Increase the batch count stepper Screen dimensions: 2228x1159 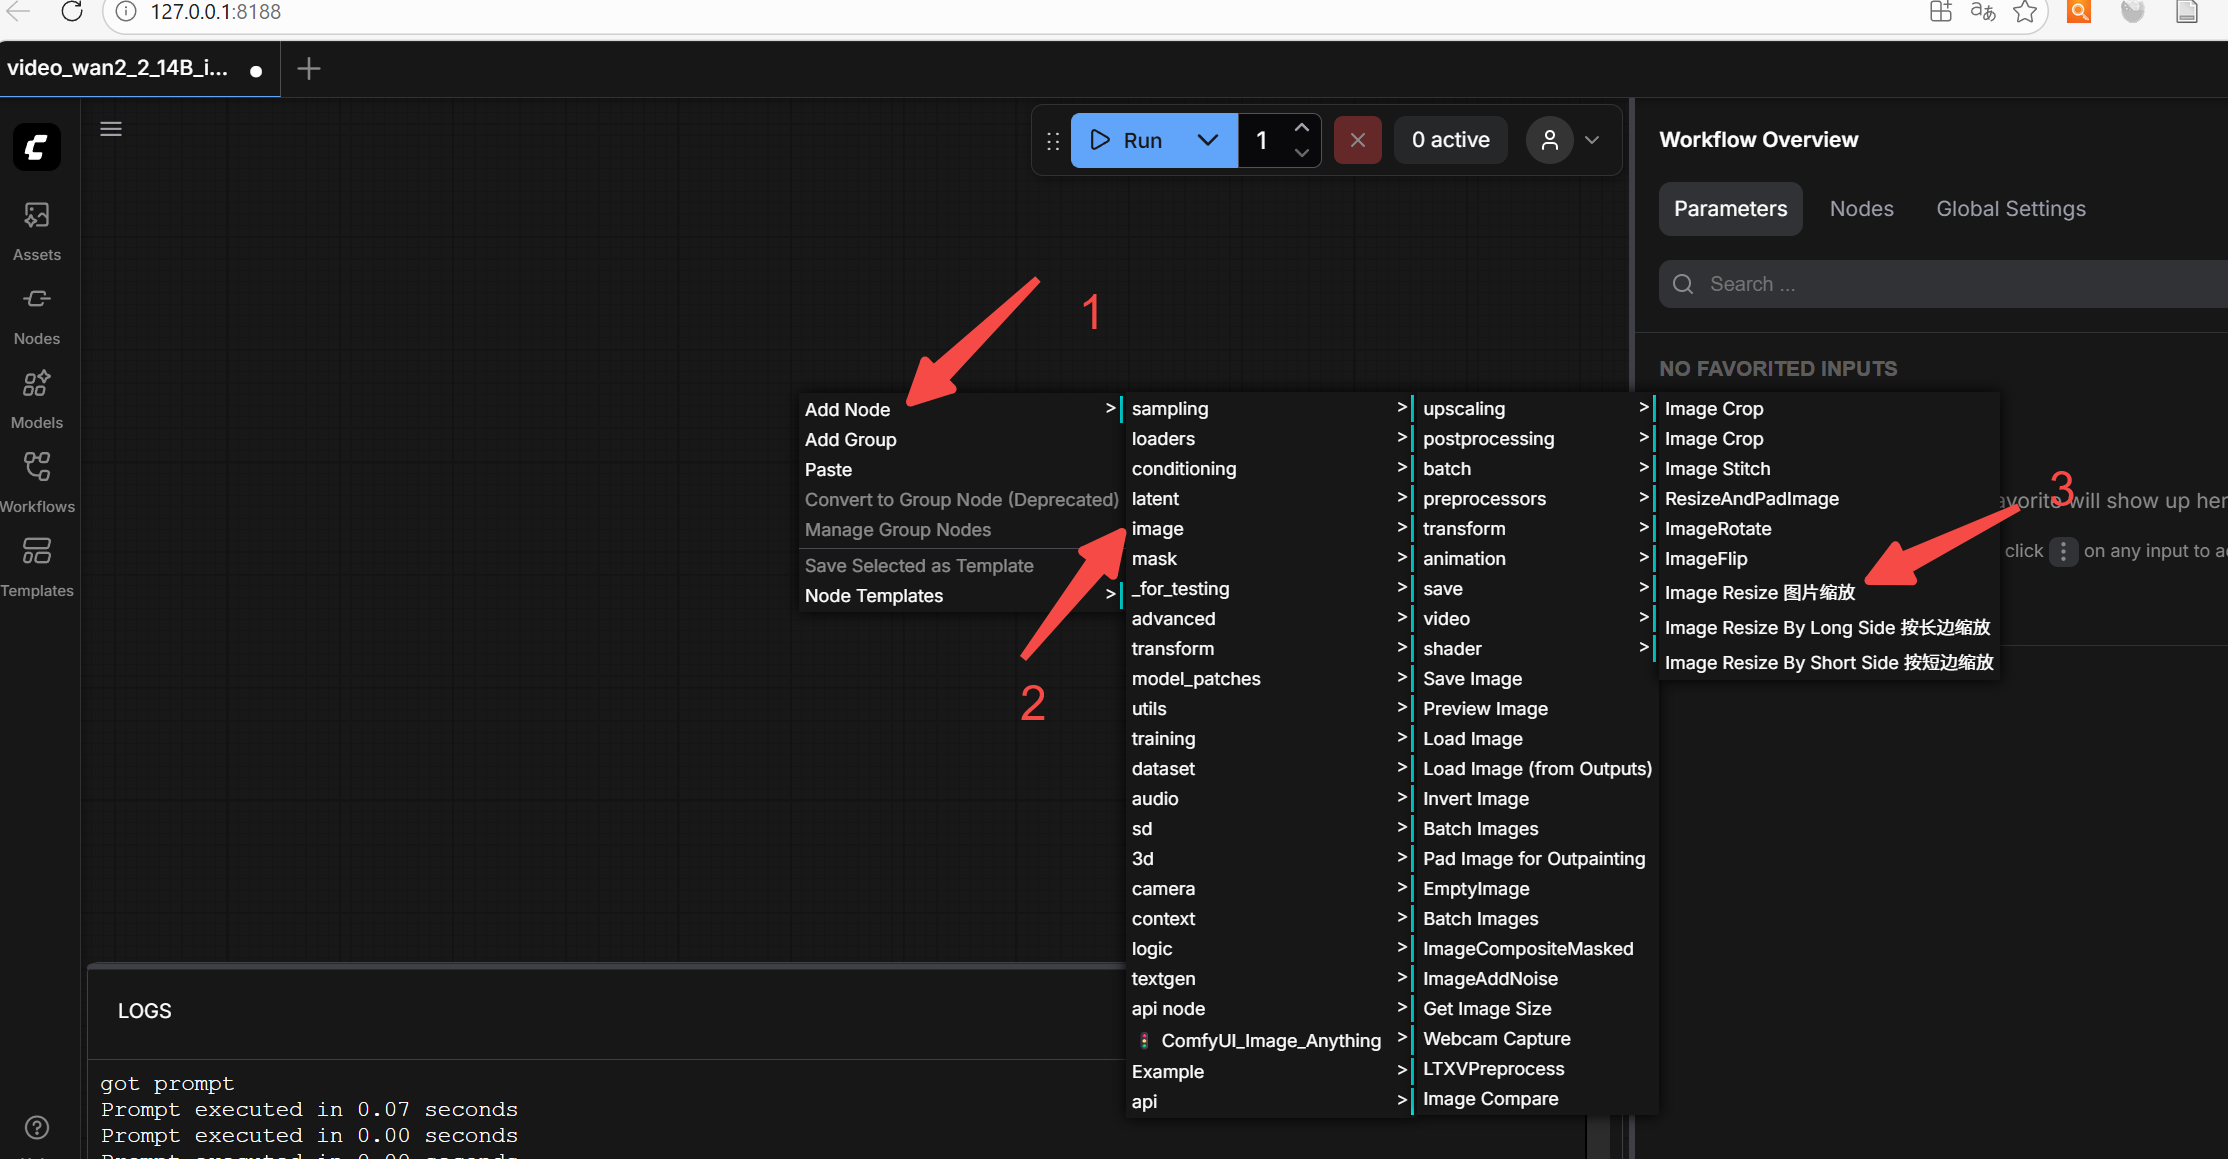[1301, 128]
